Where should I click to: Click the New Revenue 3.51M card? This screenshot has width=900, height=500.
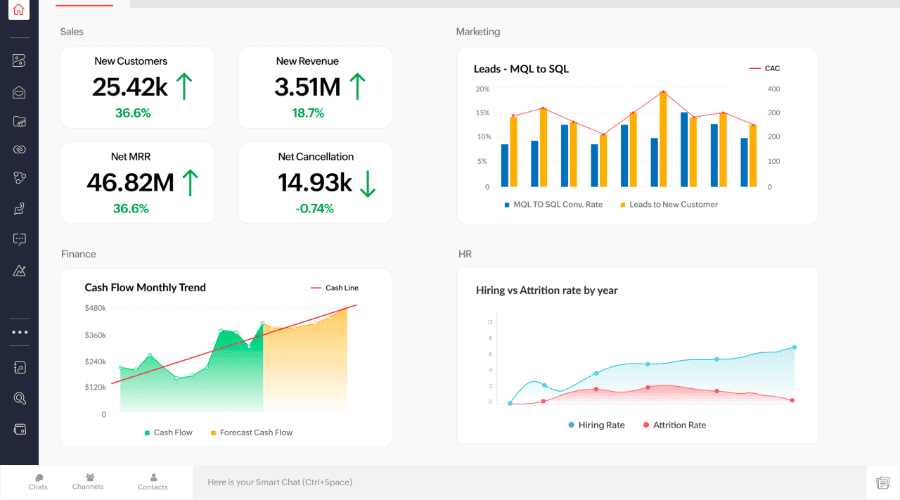(x=315, y=87)
